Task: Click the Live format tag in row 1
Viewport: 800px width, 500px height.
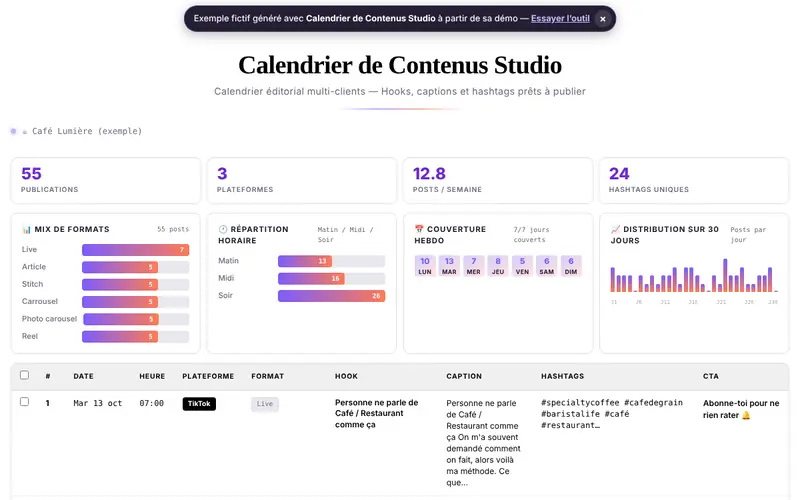Action: (264, 404)
